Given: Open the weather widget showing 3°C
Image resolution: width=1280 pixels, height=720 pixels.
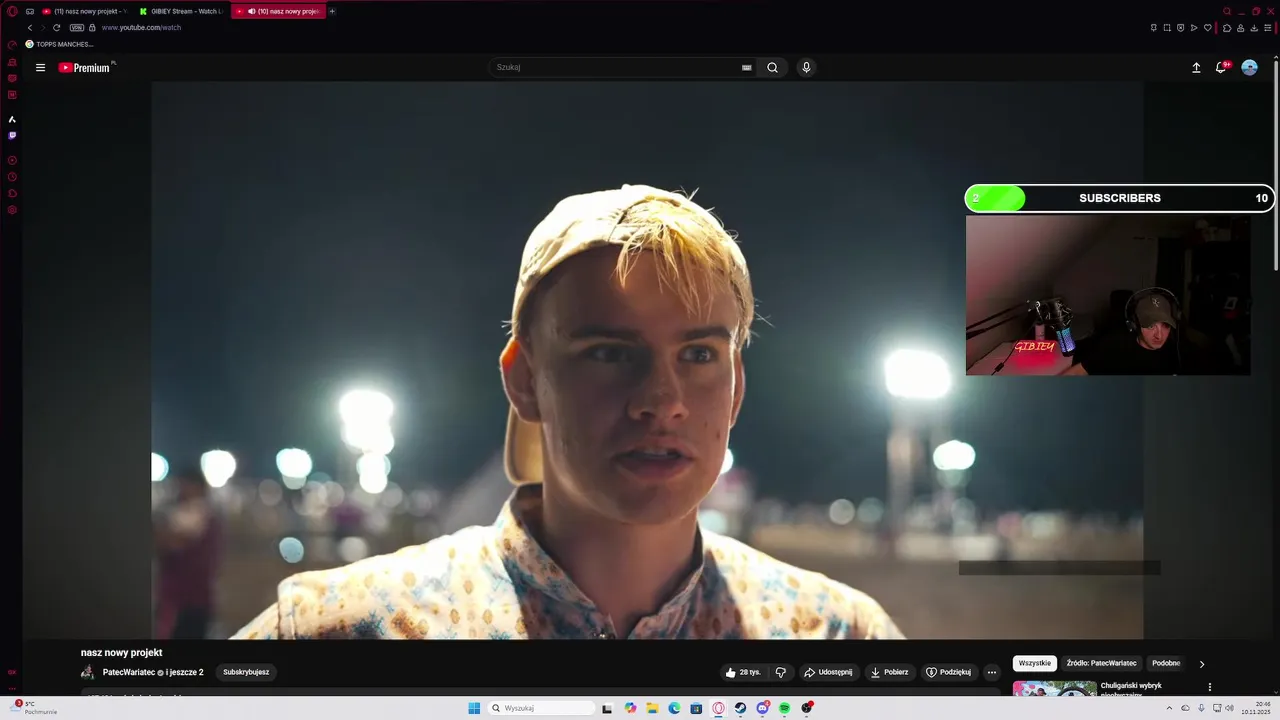Looking at the screenshot, I should pyautogui.click(x=34, y=708).
